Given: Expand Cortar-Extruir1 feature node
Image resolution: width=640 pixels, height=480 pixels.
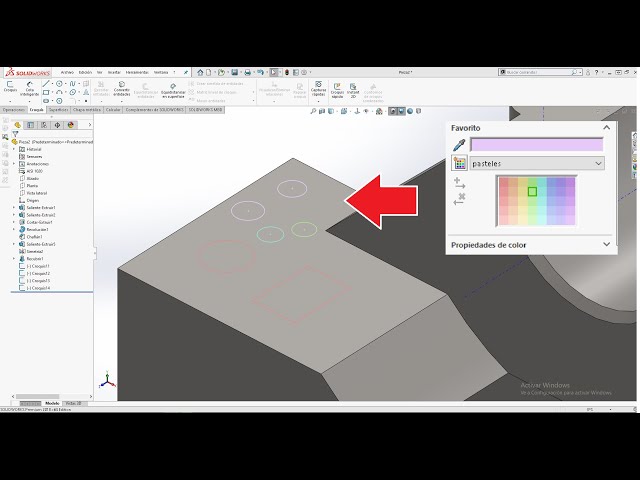Looking at the screenshot, I should click(x=14, y=222).
